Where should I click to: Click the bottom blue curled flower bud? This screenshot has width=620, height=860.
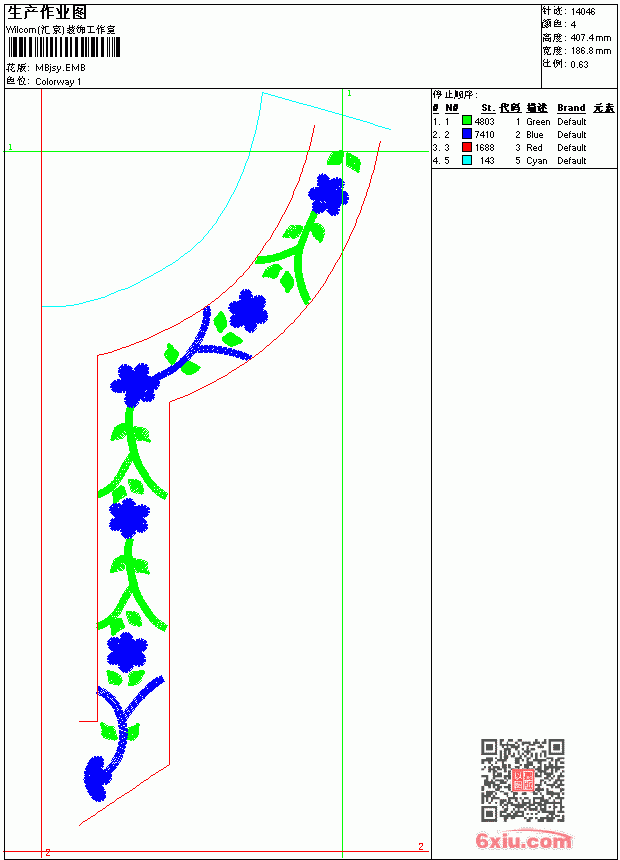[x=95, y=779]
